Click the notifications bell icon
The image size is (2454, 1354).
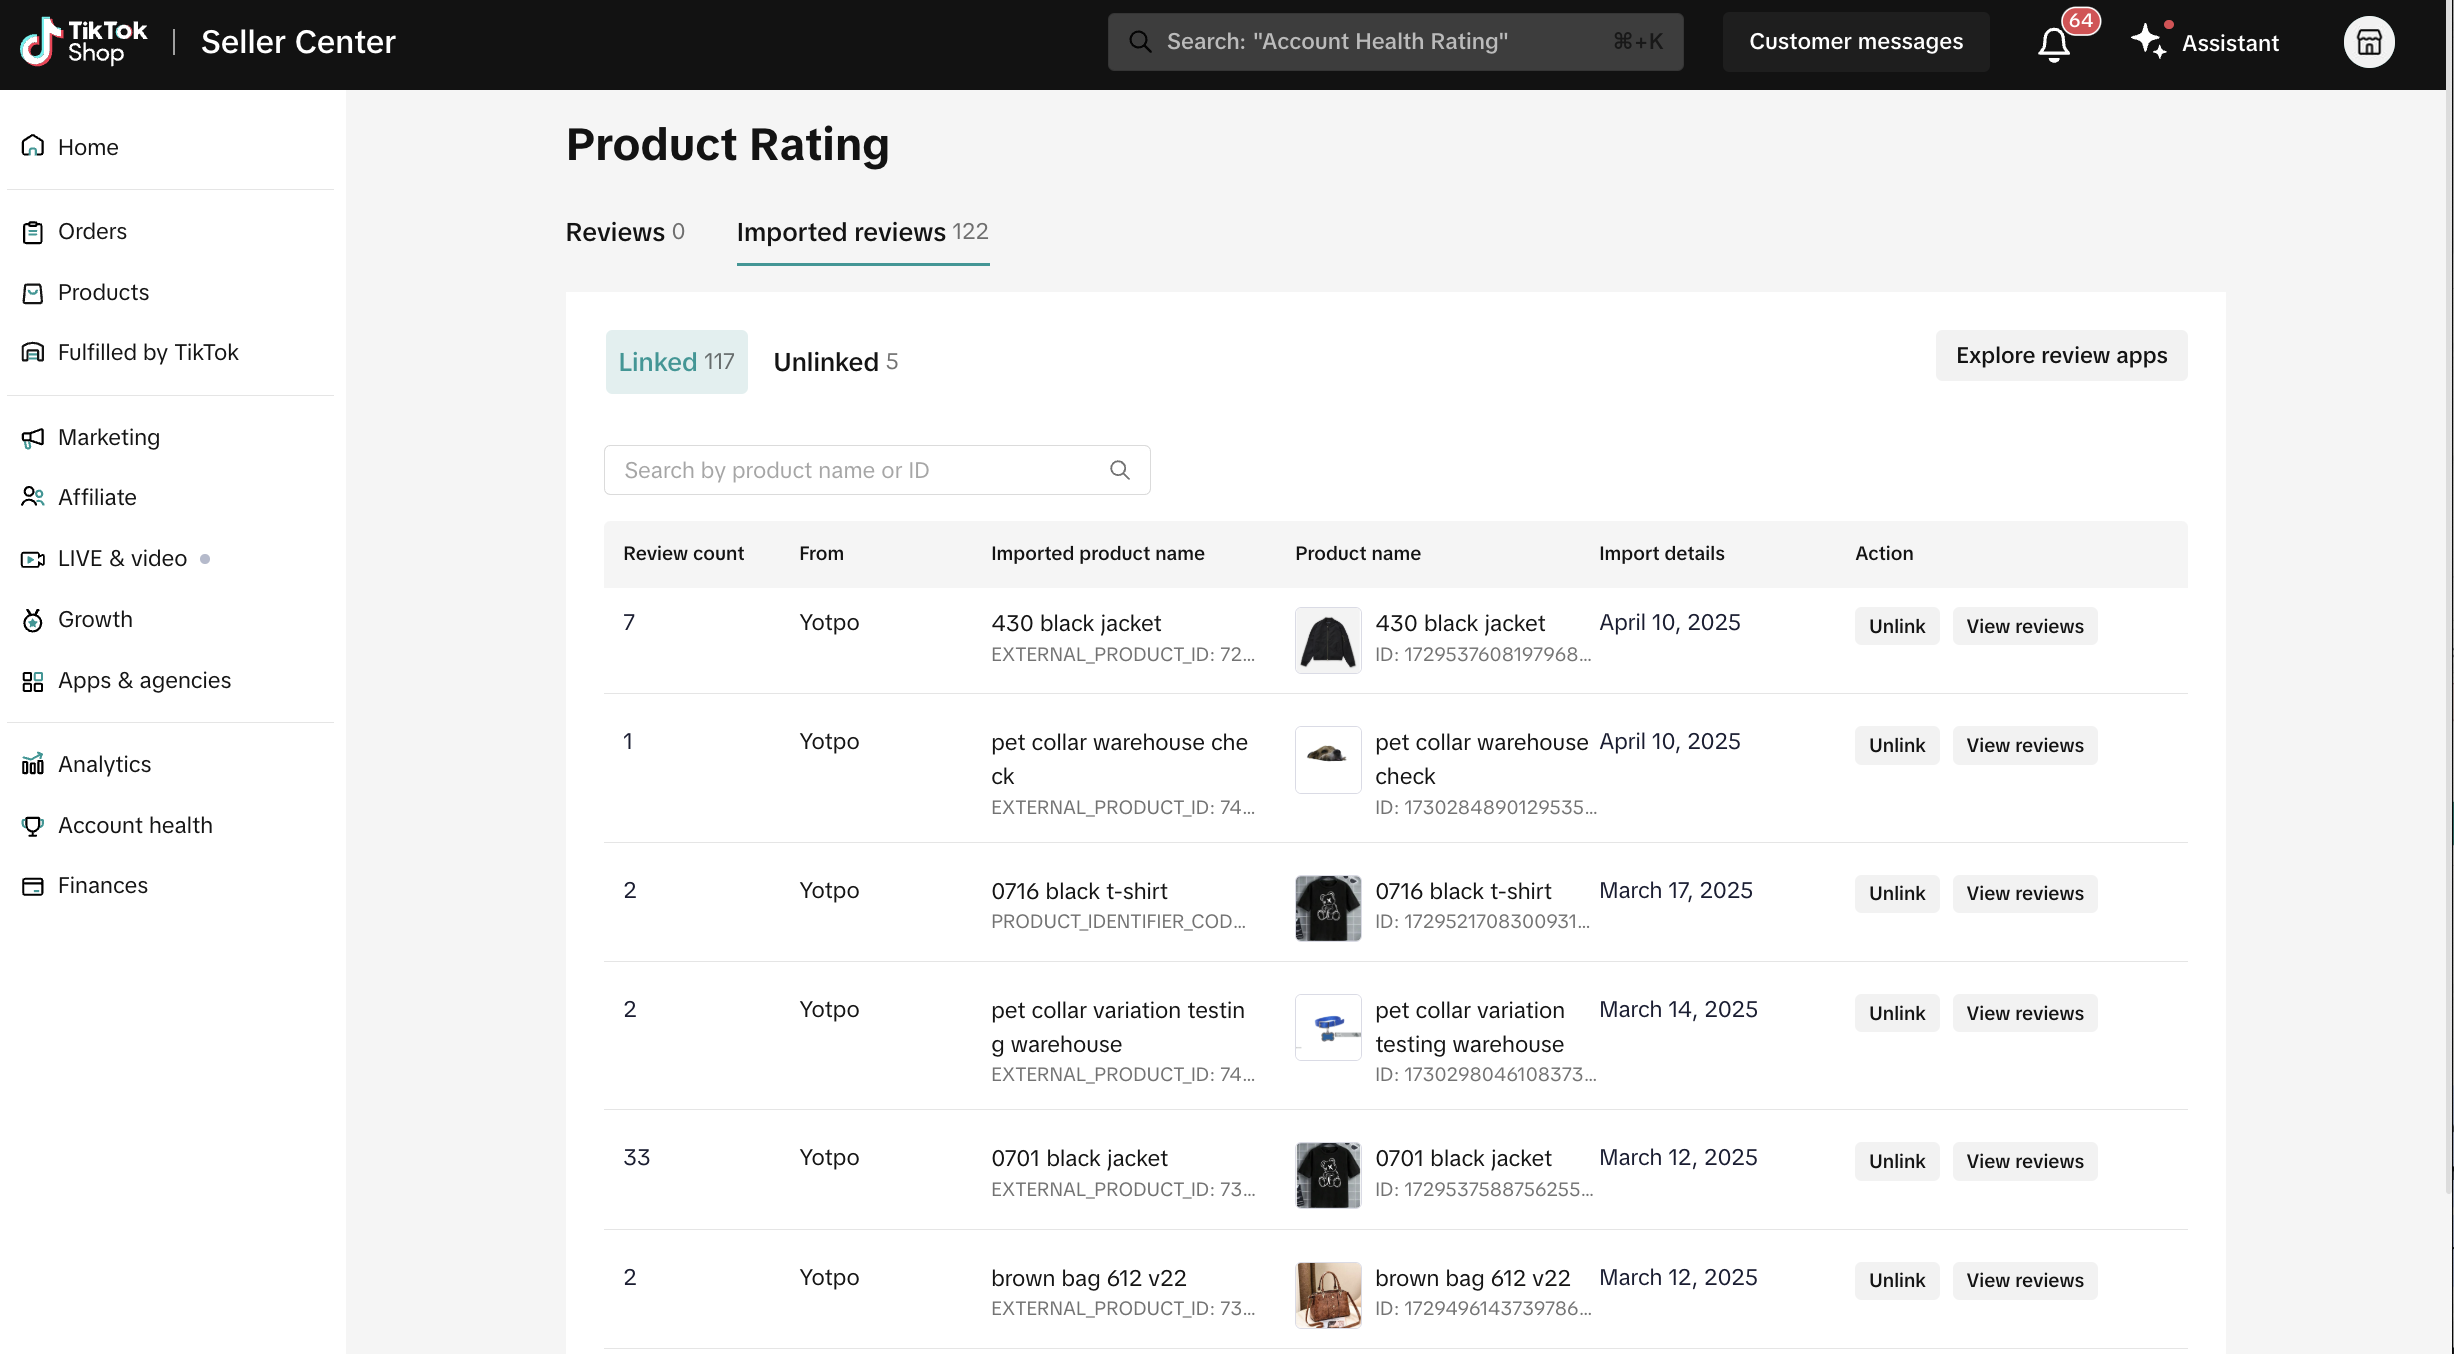coord(2054,44)
